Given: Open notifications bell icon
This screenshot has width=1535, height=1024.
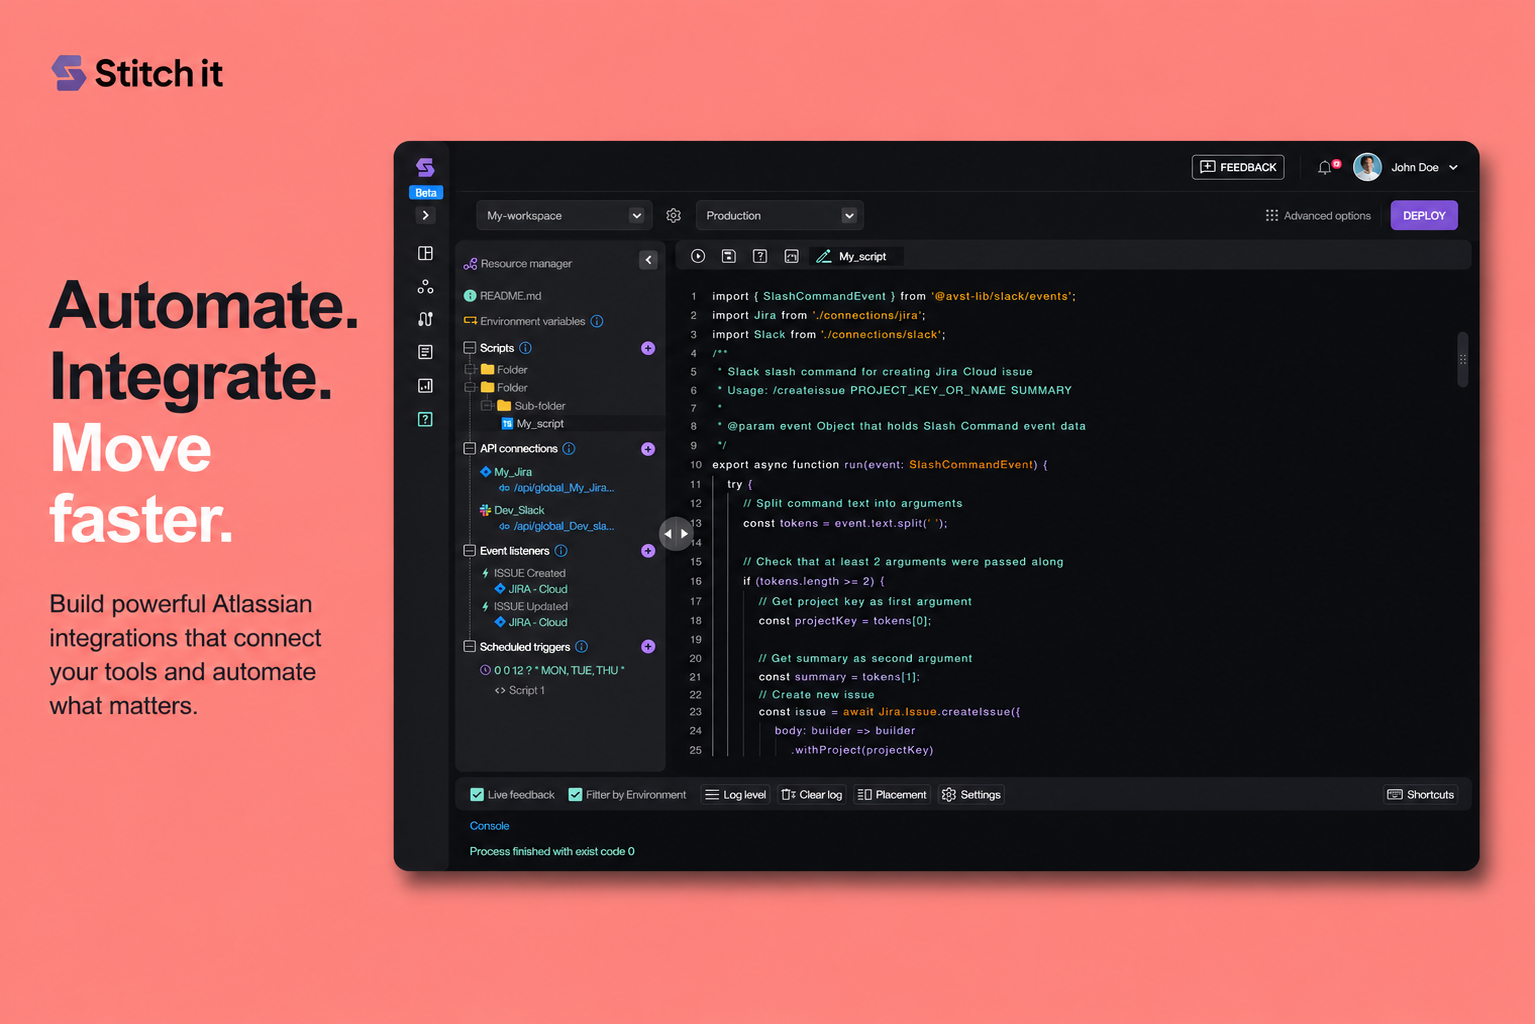Looking at the screenshot, I should pos(1326,167).
